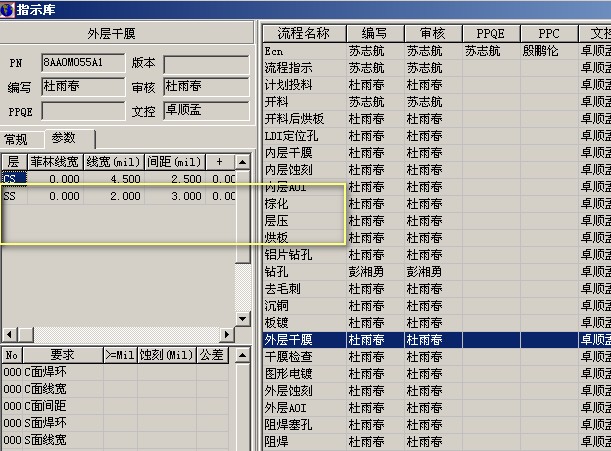Select the C面焊环 requirement row
The height and width of the screenshot is (451, 611).
115,372
